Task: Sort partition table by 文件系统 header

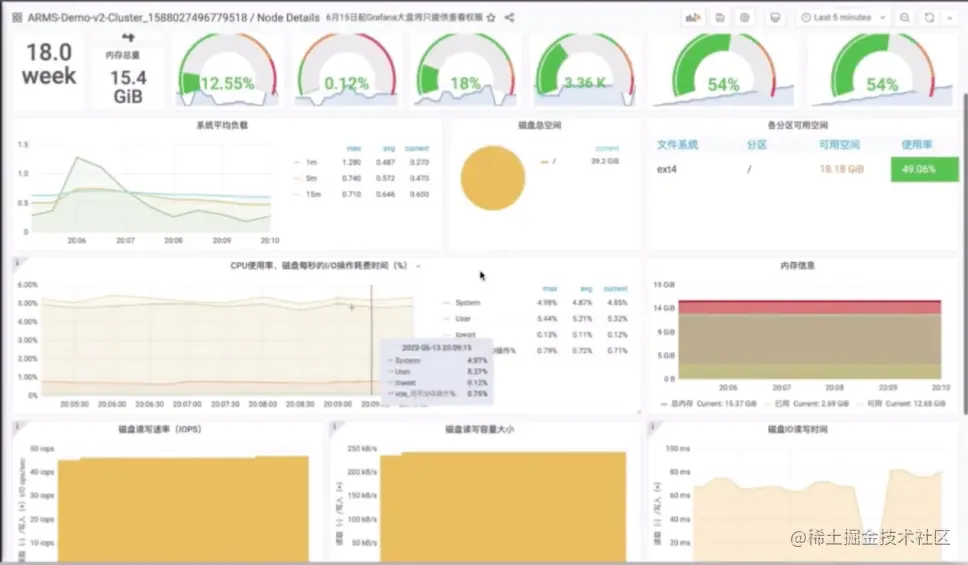Action: pyautogui.click(x=677, y=145)
